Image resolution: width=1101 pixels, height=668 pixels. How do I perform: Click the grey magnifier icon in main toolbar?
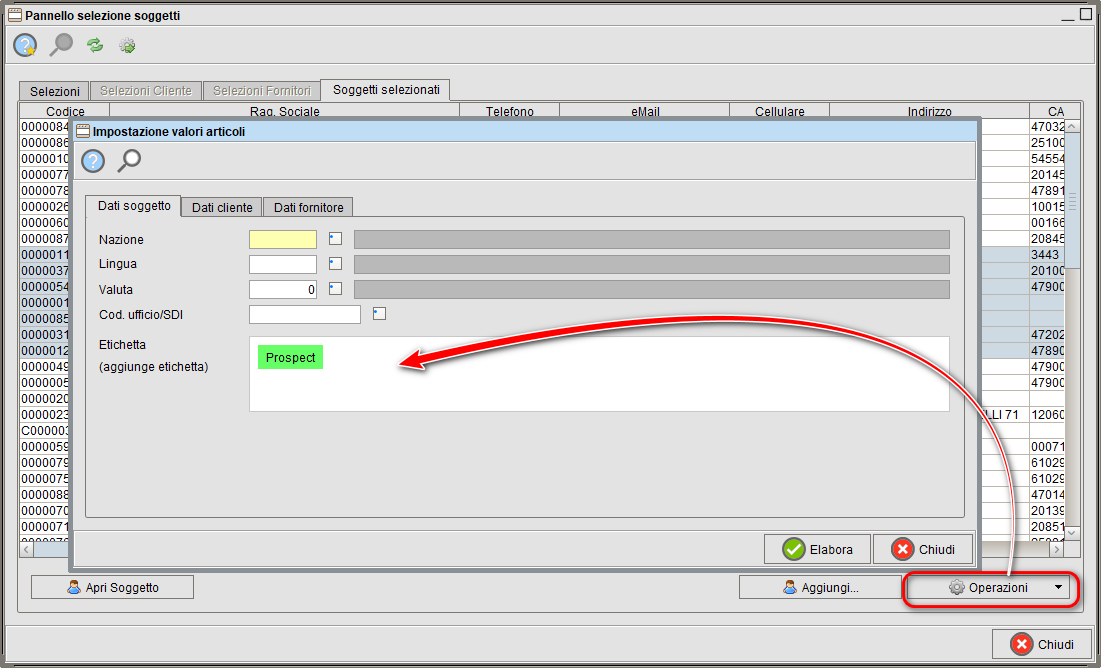pos(61,45)
